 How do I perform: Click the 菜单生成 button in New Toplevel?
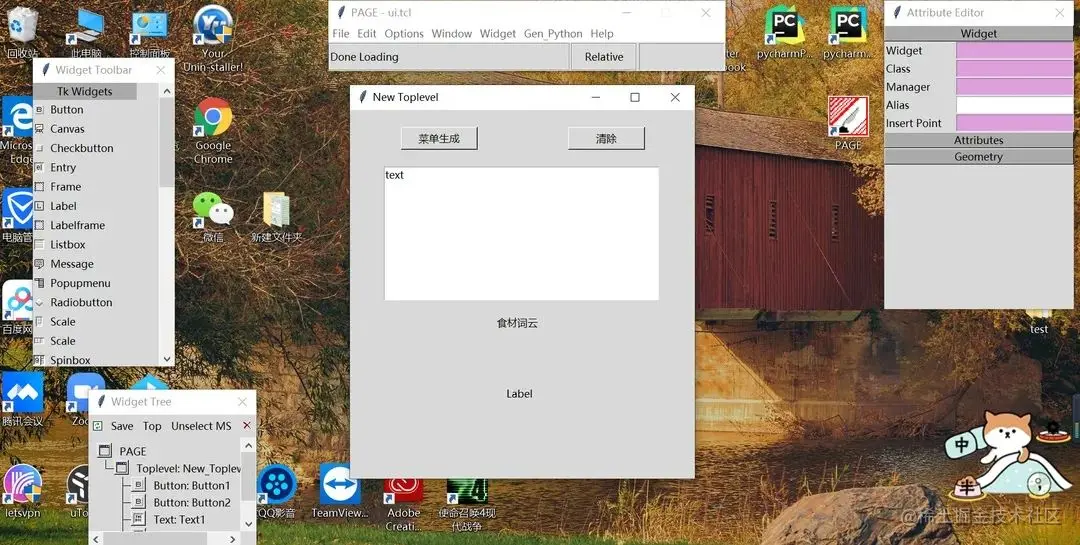pos(439,138)
